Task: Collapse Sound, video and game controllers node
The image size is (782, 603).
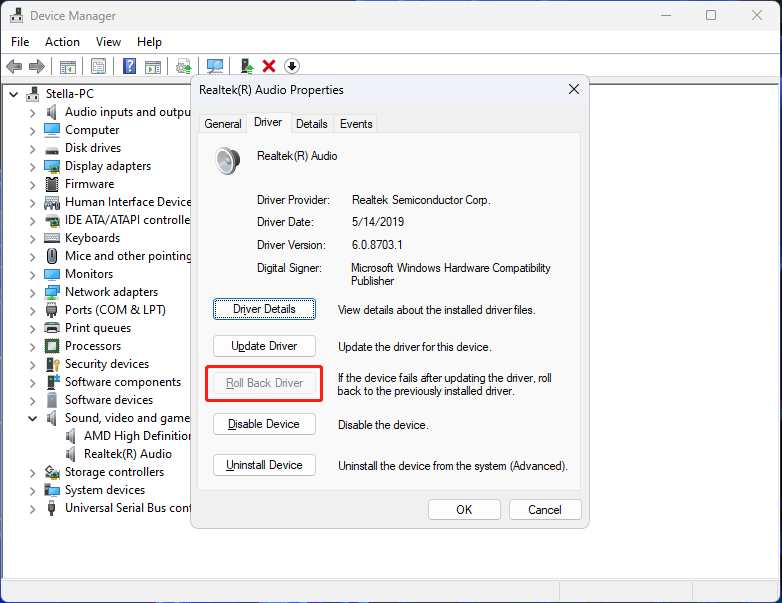Action: pyautogui.click(x=32, y=418)
